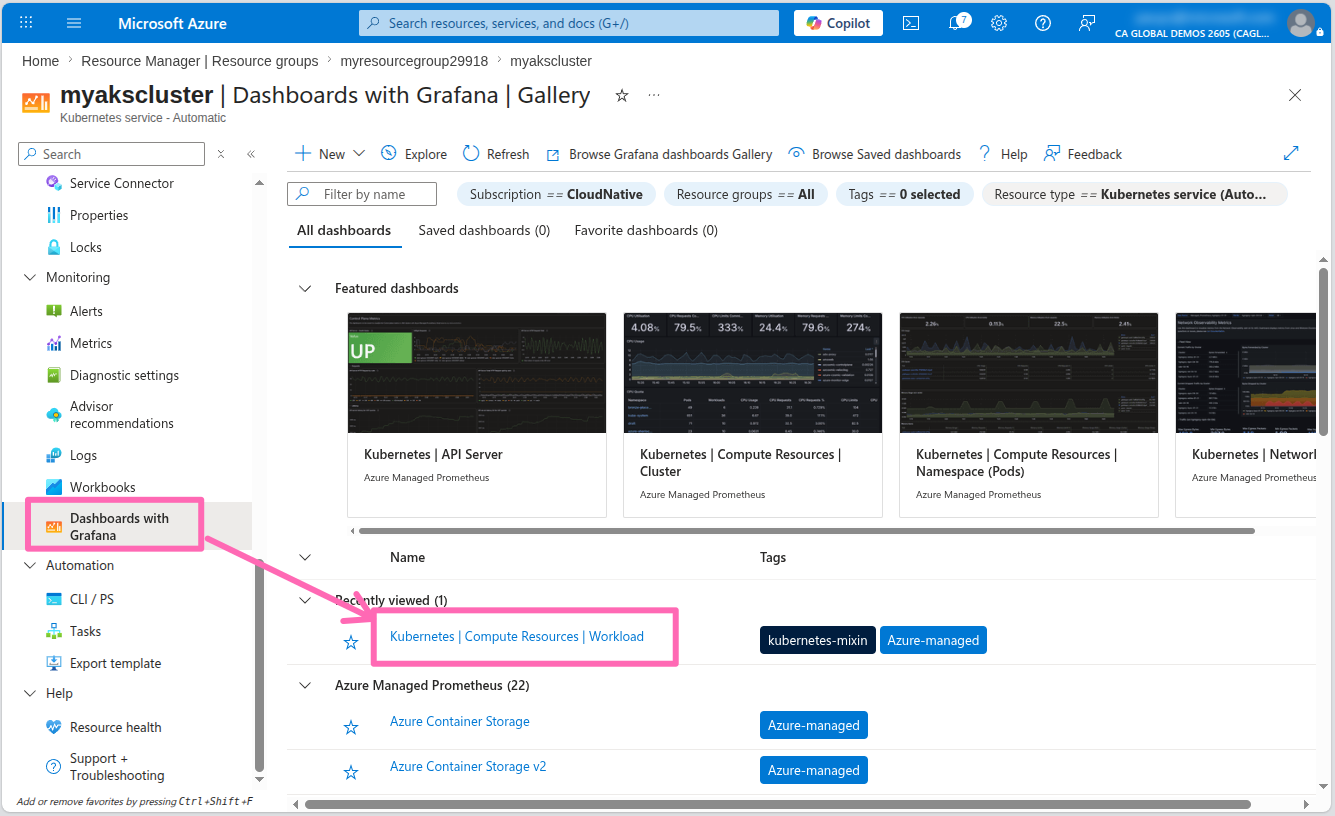Click the myresourcegroup29918 breadcrumb
Image resolution: width=1335 pixels, height=816 pixels.
(x=414, y=61)
